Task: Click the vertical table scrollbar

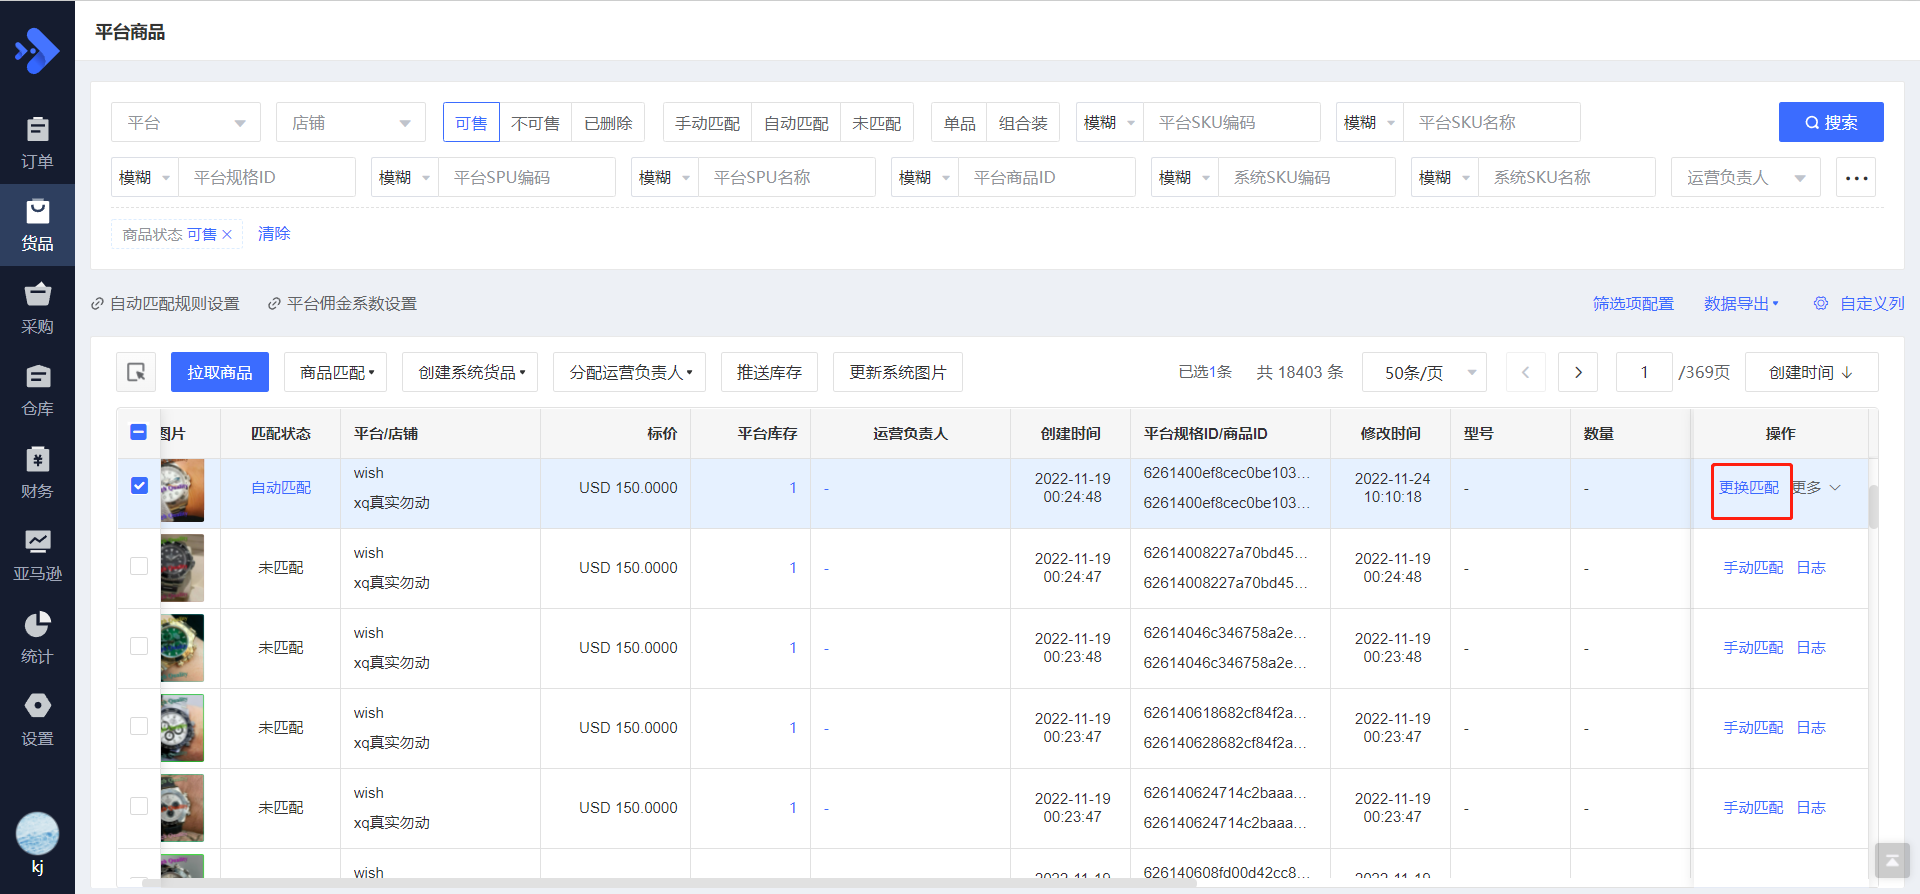Action: [x=1872, y=506]
